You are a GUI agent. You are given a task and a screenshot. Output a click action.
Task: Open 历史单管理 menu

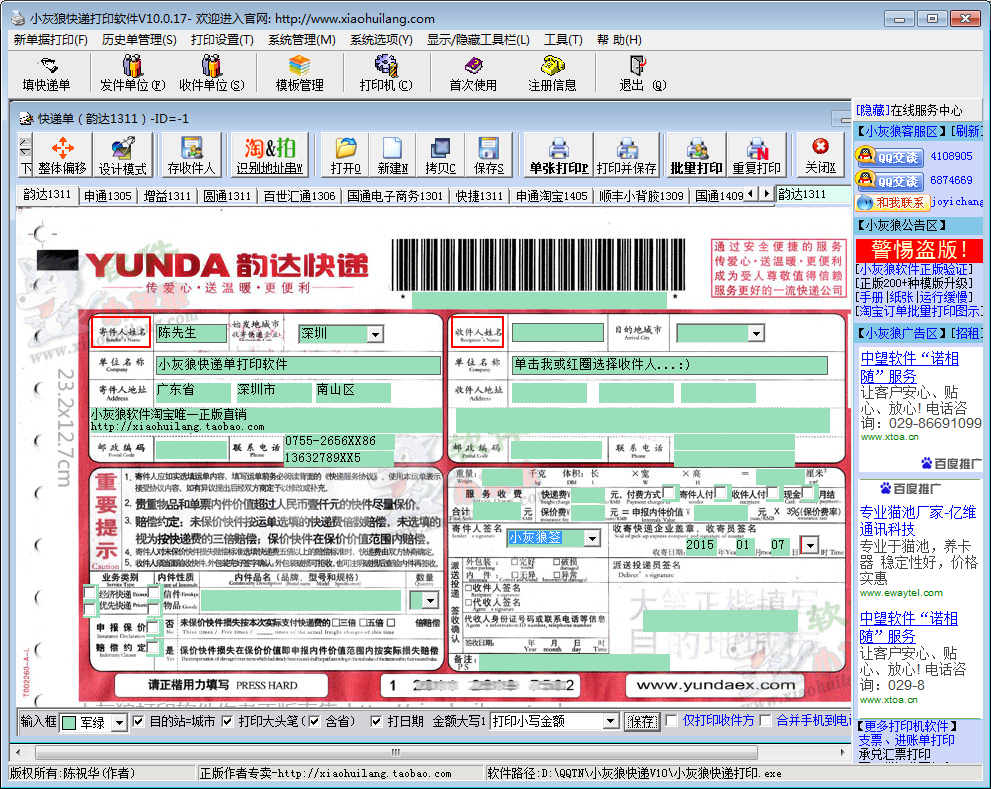pyautogui.click(x=138, y=40)
